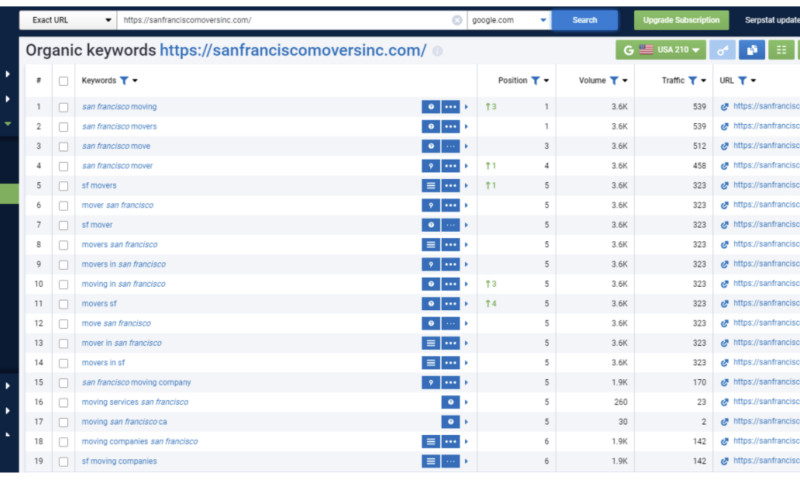
Task: Click the Keywords column filter icon
Action: pos(124,81)
